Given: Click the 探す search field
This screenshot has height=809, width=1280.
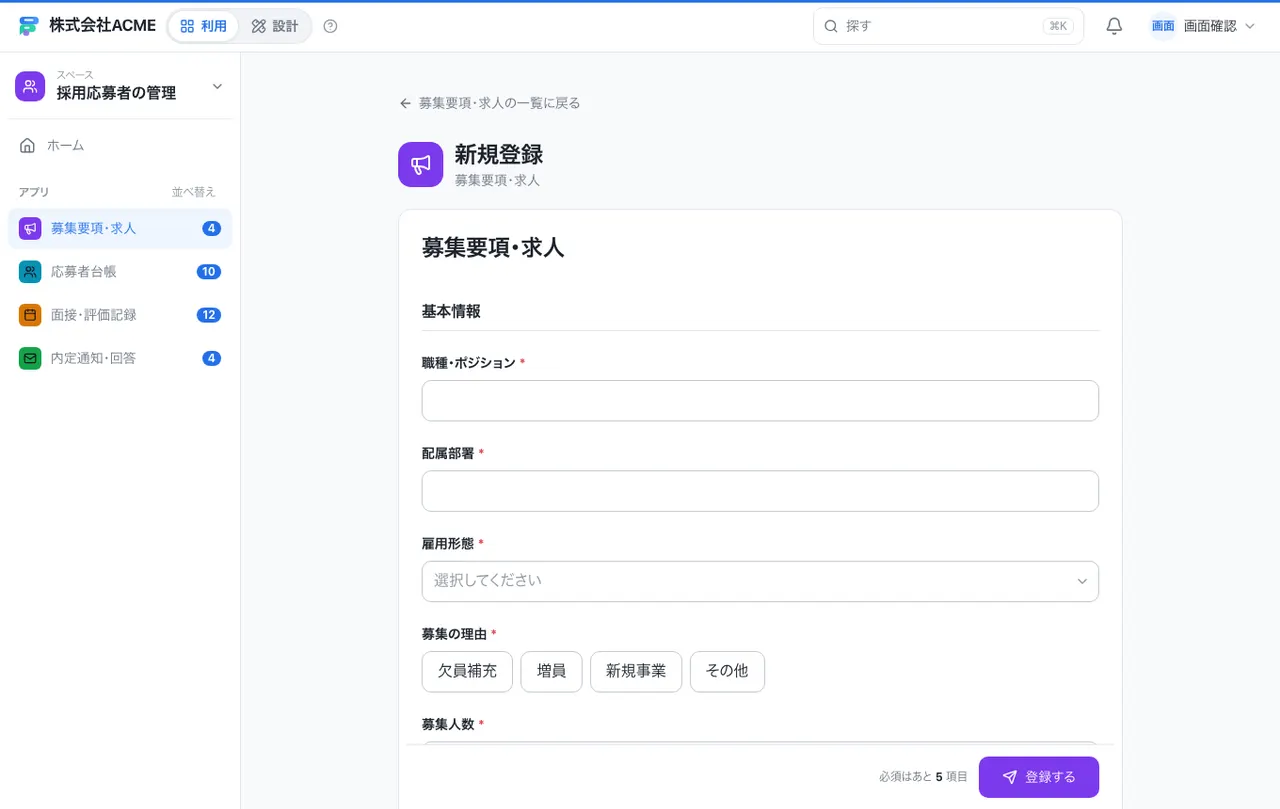Looking at the screenshot, I should (x=948, y=26).
